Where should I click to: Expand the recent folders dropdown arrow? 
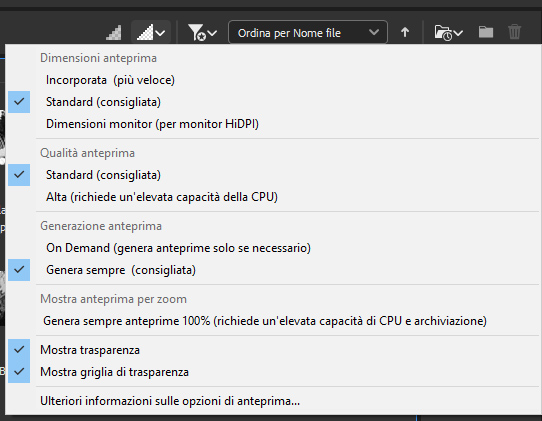click(x=458, y=34)
